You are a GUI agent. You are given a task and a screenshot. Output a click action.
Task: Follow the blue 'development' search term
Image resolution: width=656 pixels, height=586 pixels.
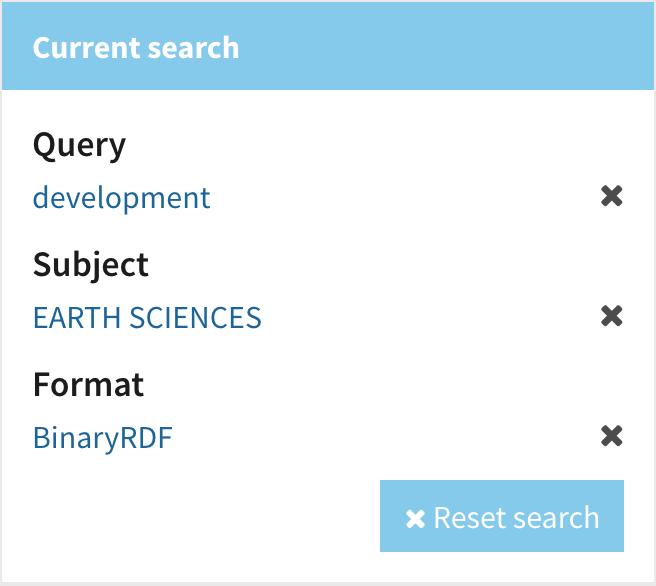tap(122, 197)
